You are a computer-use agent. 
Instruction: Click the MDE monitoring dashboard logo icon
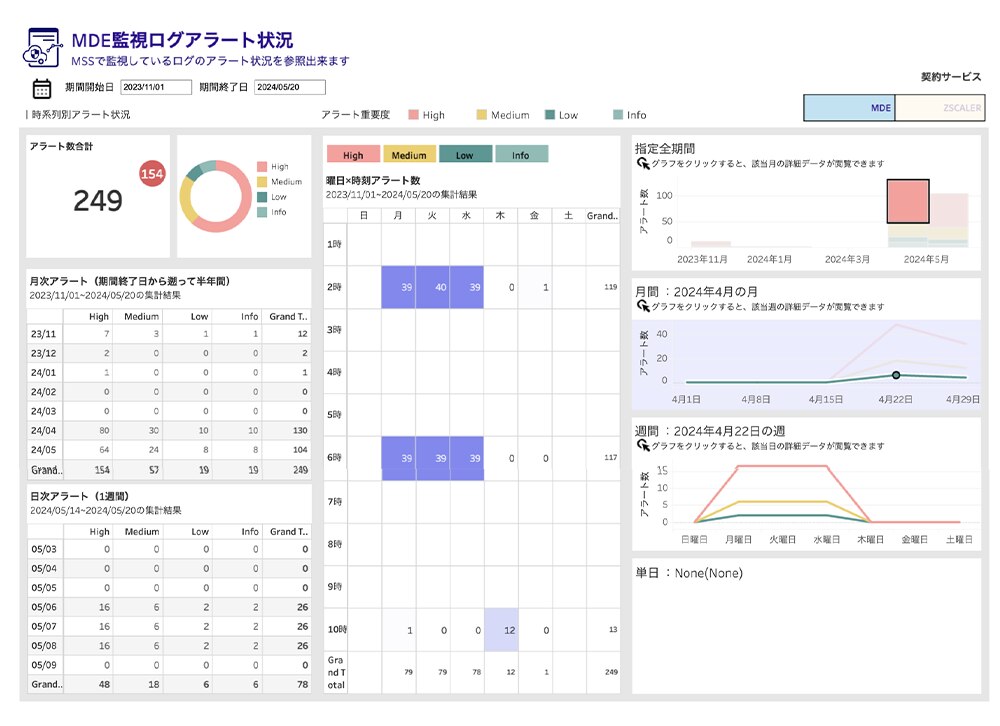pyautogui.click(x=42, y=48)
